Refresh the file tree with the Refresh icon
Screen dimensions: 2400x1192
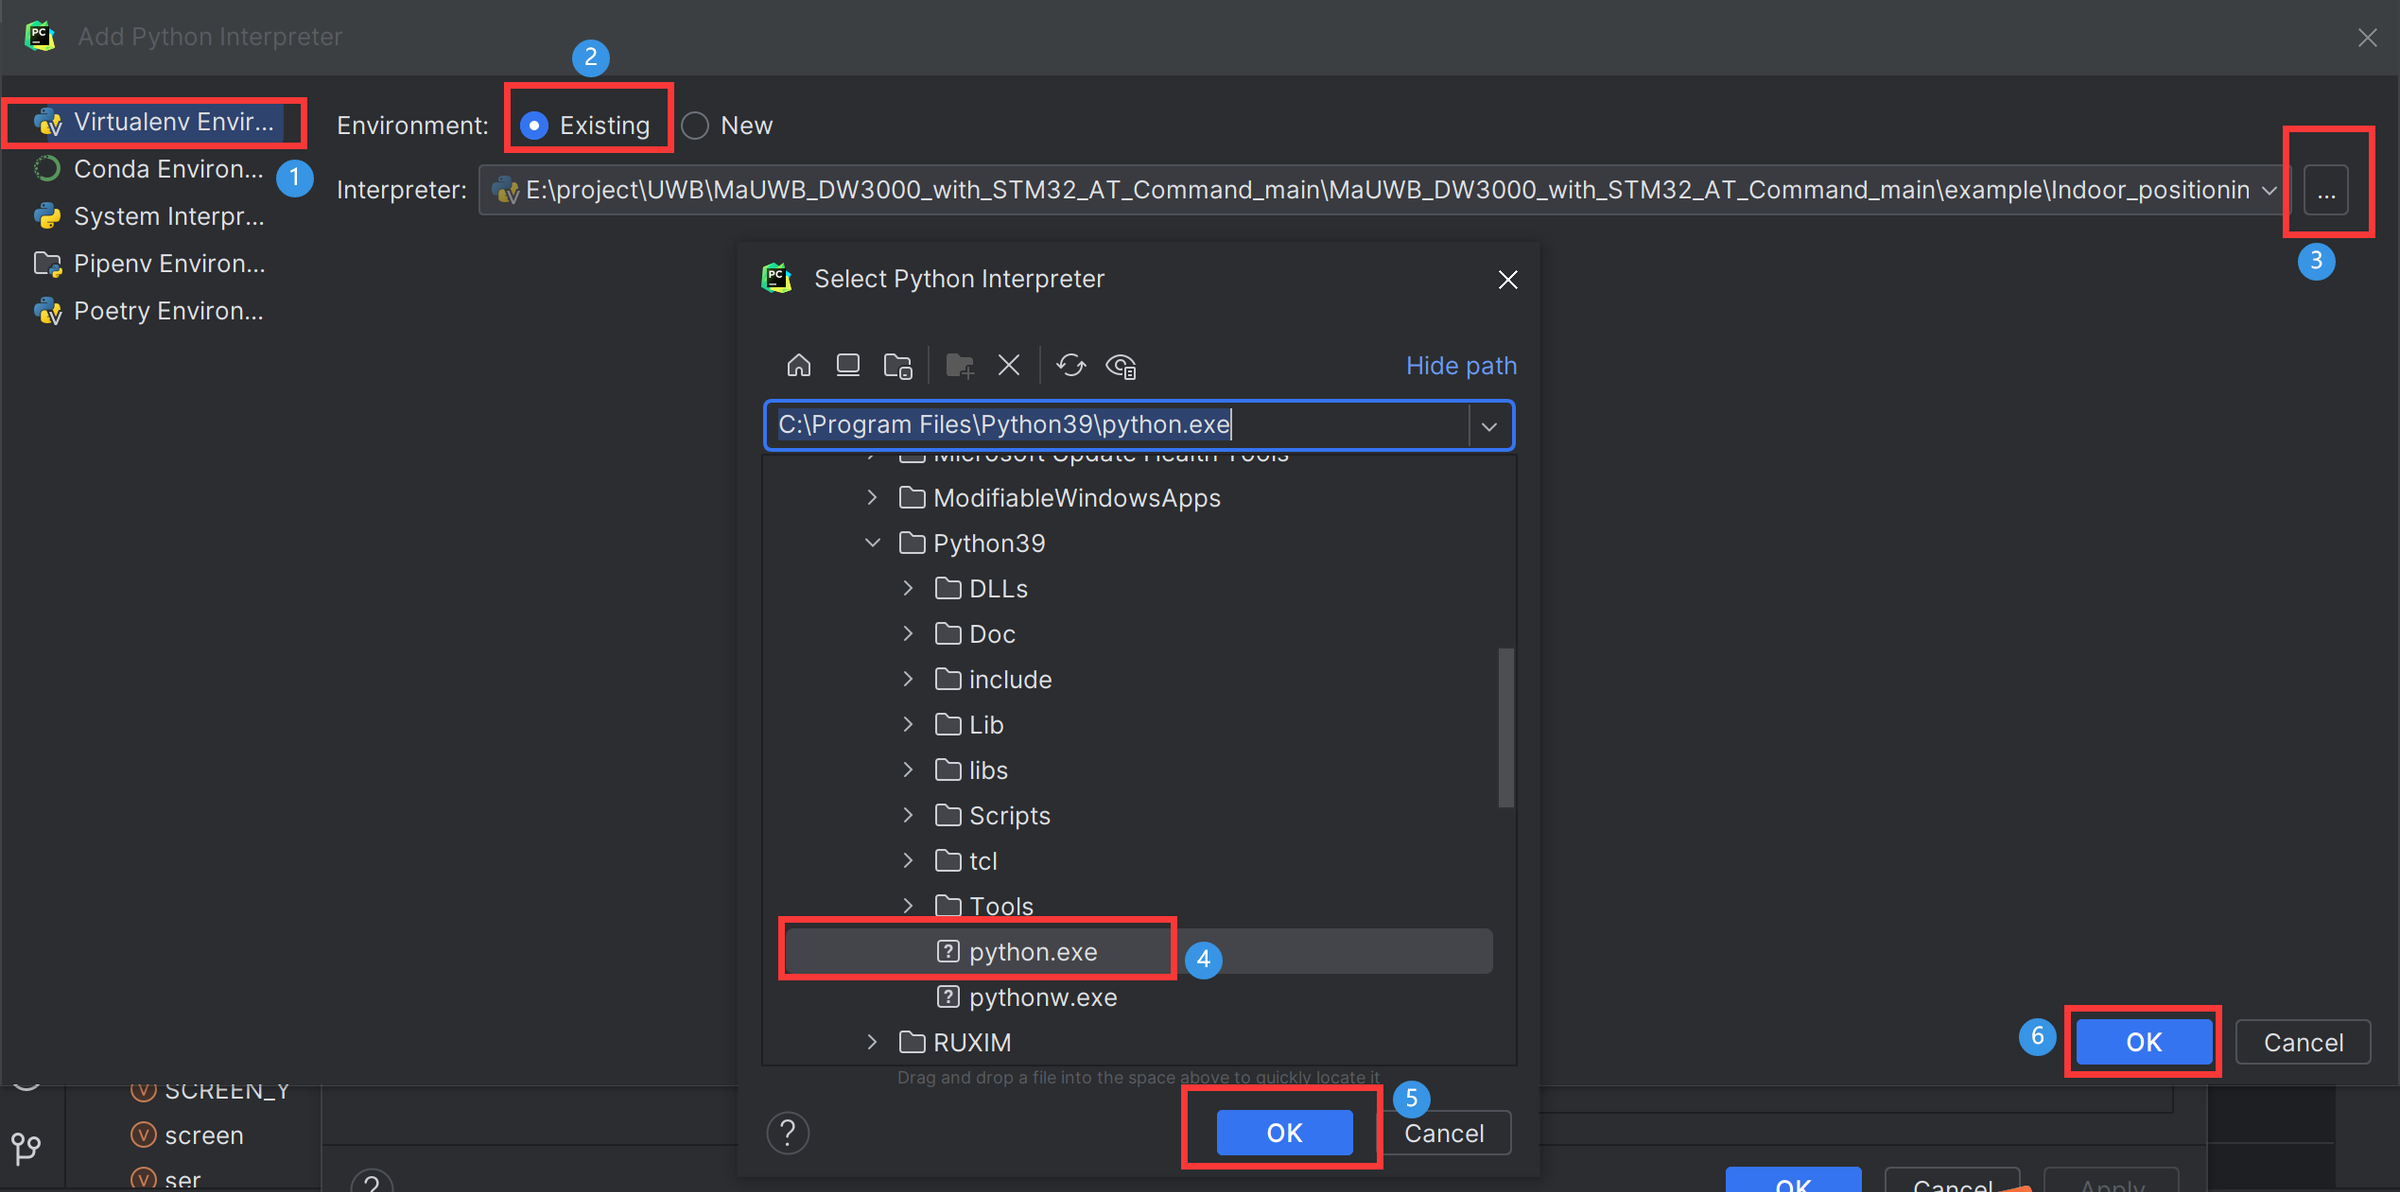[1071, 365]
